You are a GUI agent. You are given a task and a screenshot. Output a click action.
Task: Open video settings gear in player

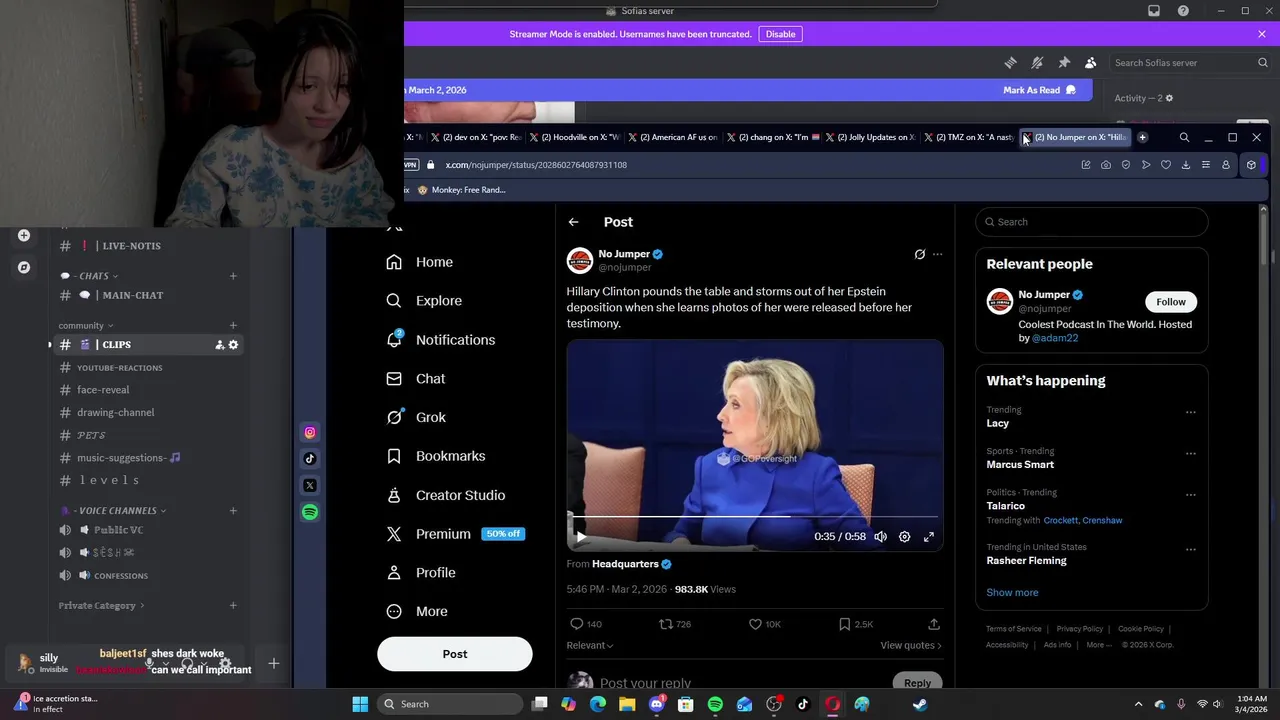tap(905, 537)
